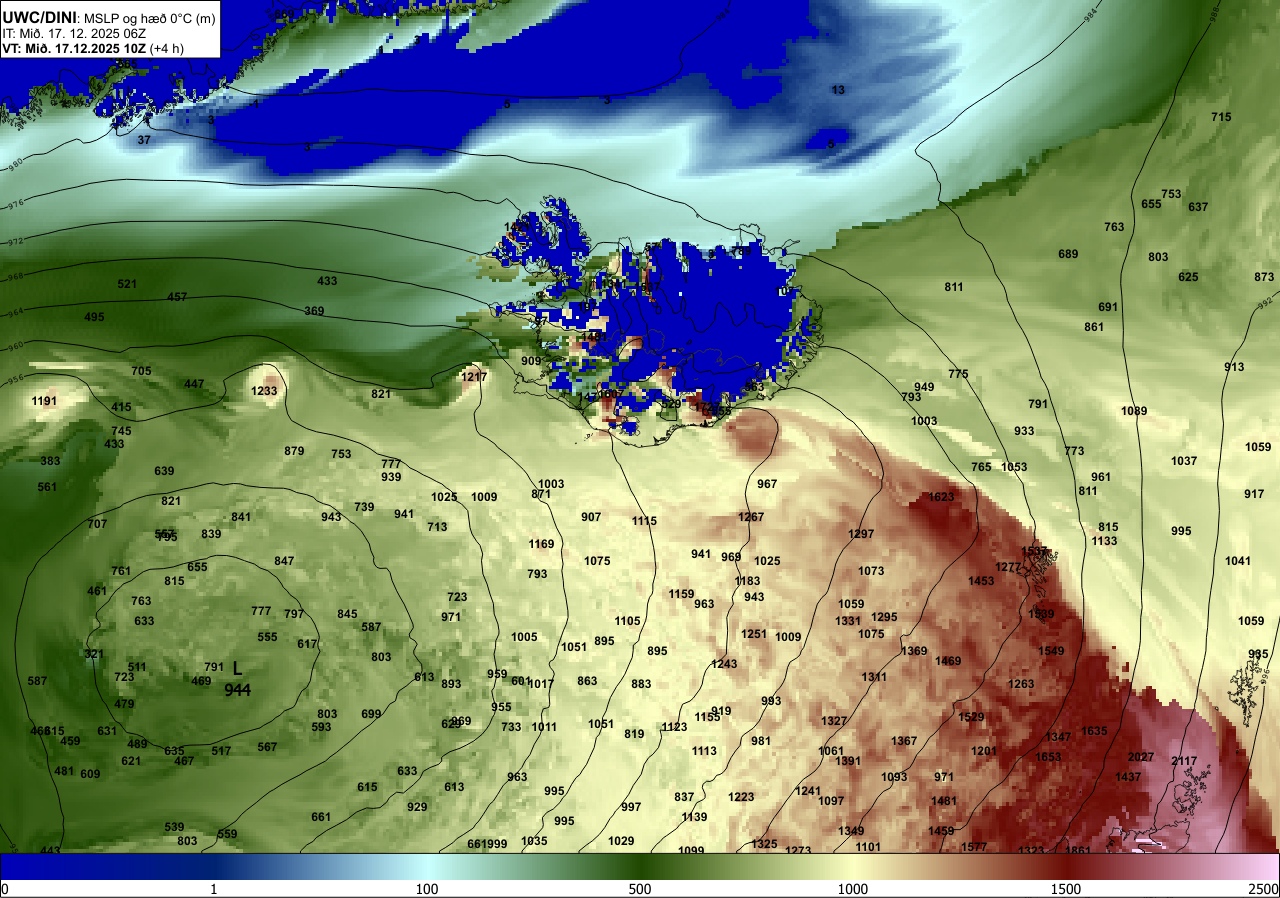The image size is (1280, 898).
Task: Click the 637 height value
Action: [1198, 207]
